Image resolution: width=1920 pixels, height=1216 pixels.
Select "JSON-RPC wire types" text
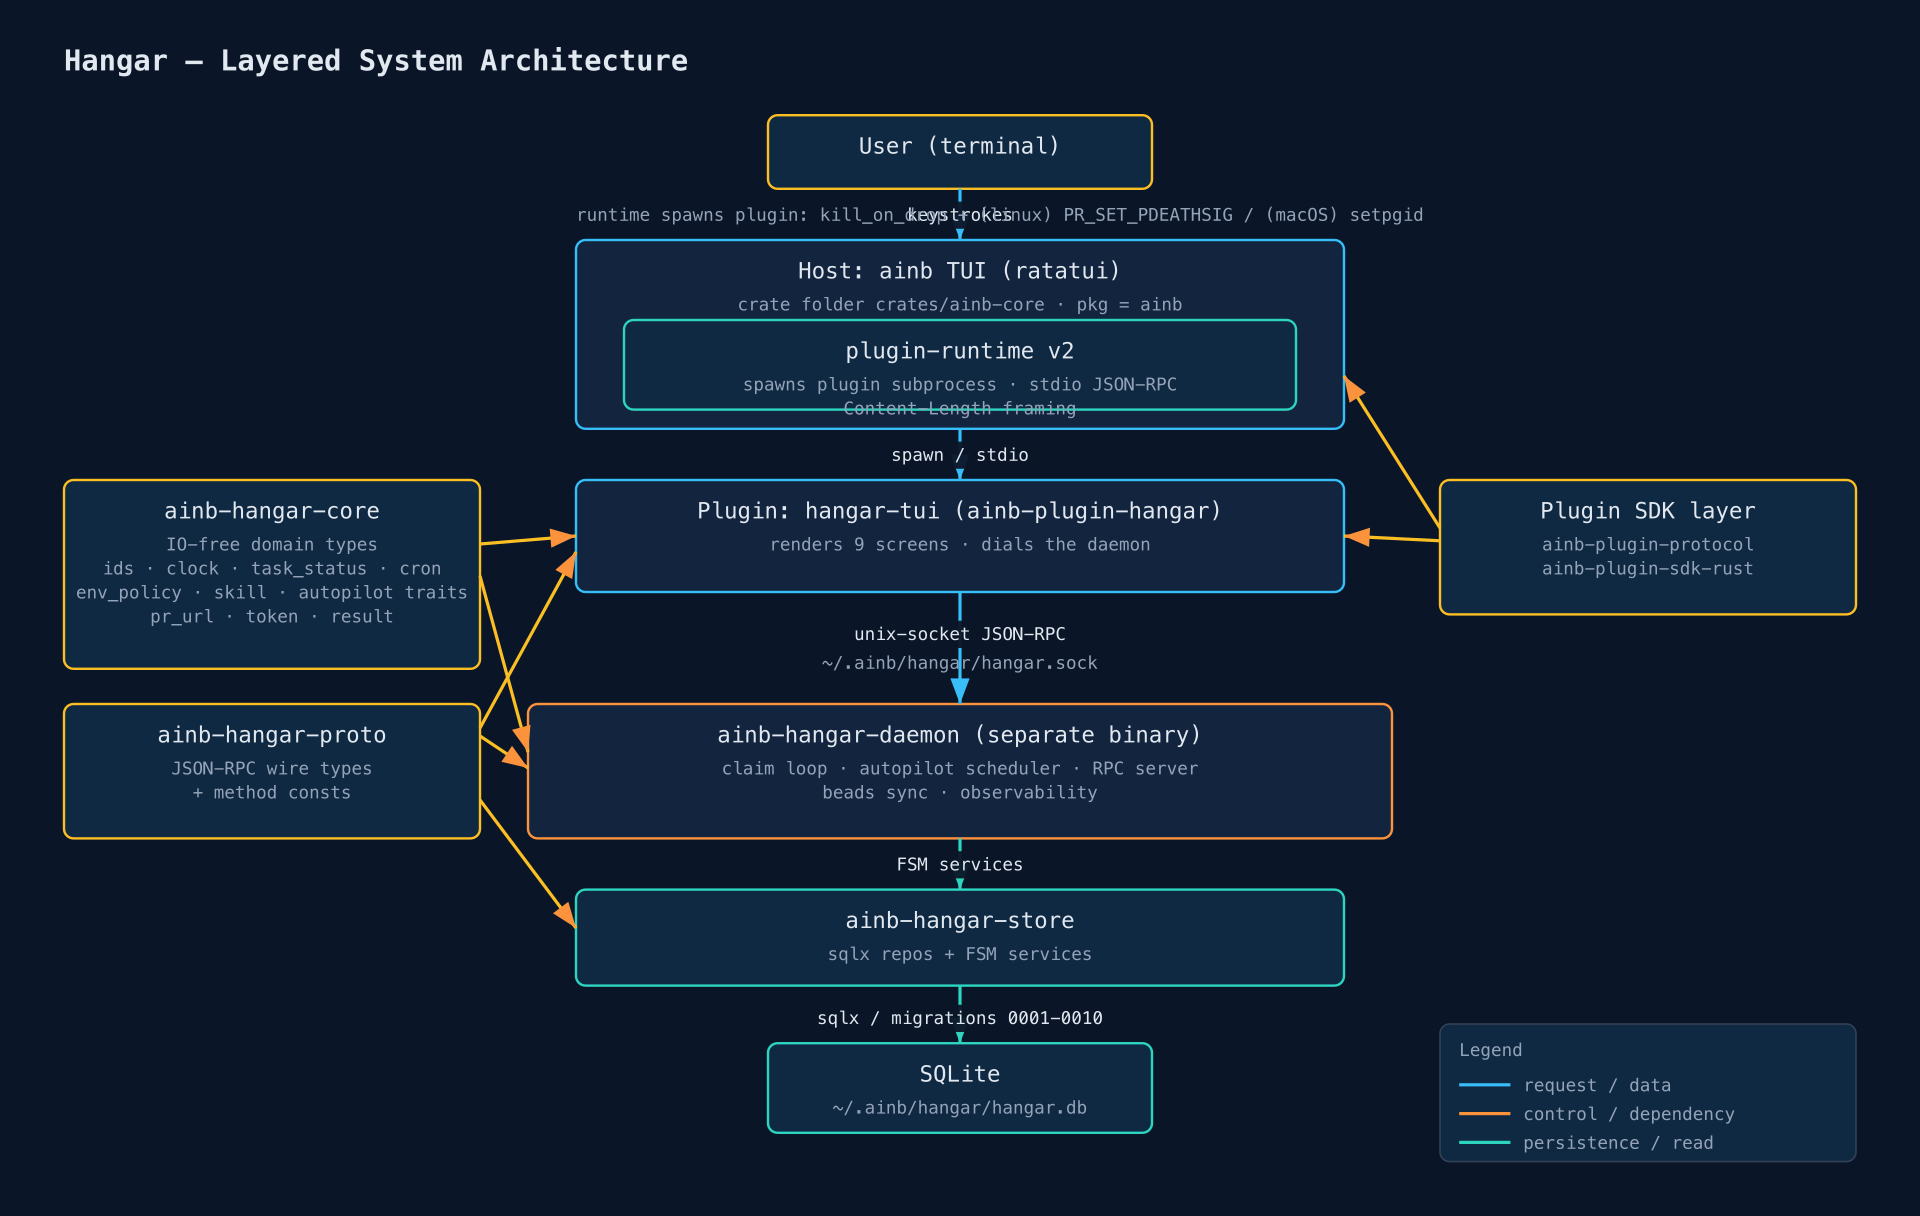[x=272, y=769]
